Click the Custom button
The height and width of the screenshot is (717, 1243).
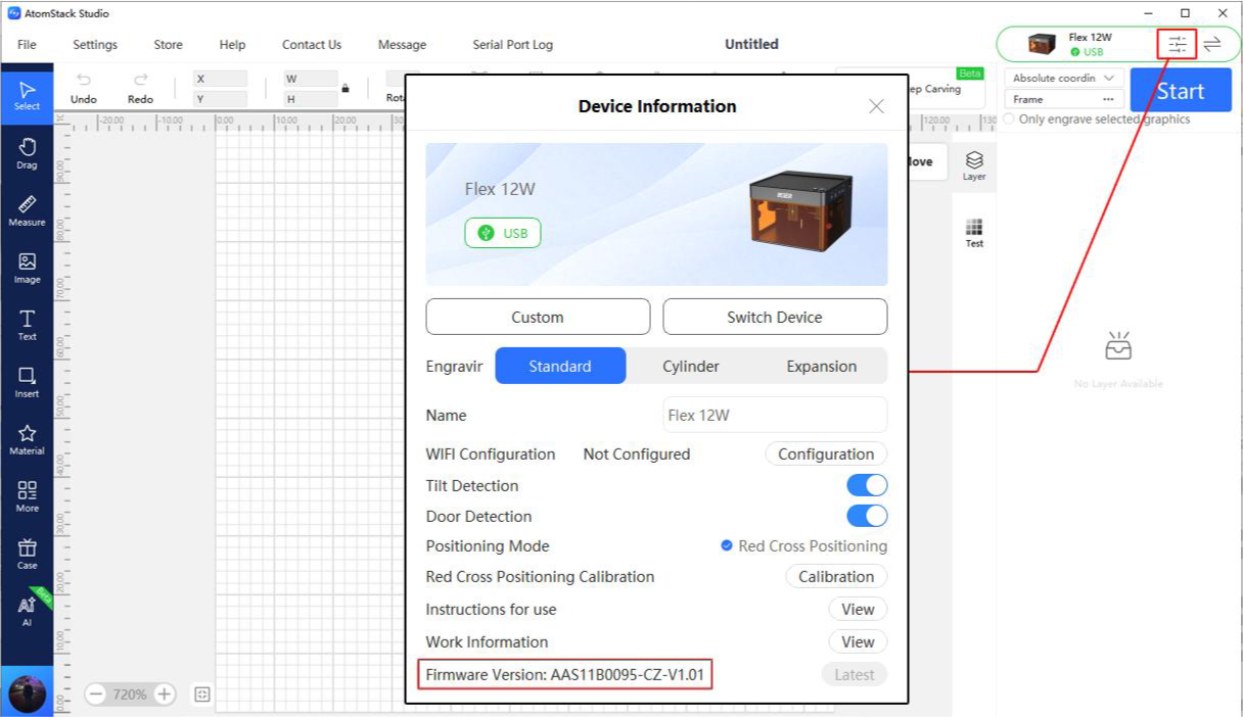[538, 317]
